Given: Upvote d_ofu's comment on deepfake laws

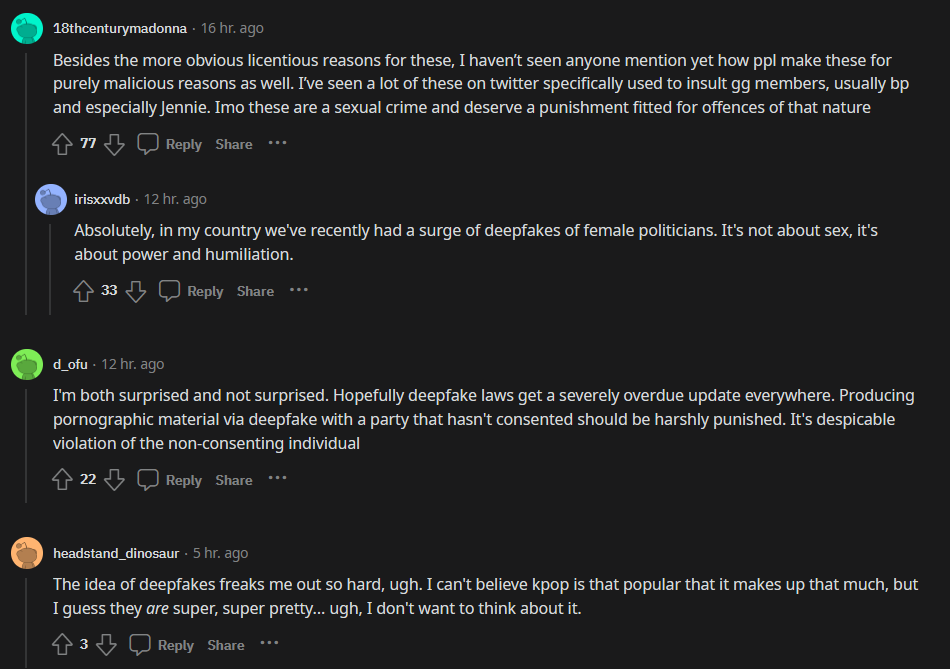Looking at the screenshot, I should click(63, 480).
